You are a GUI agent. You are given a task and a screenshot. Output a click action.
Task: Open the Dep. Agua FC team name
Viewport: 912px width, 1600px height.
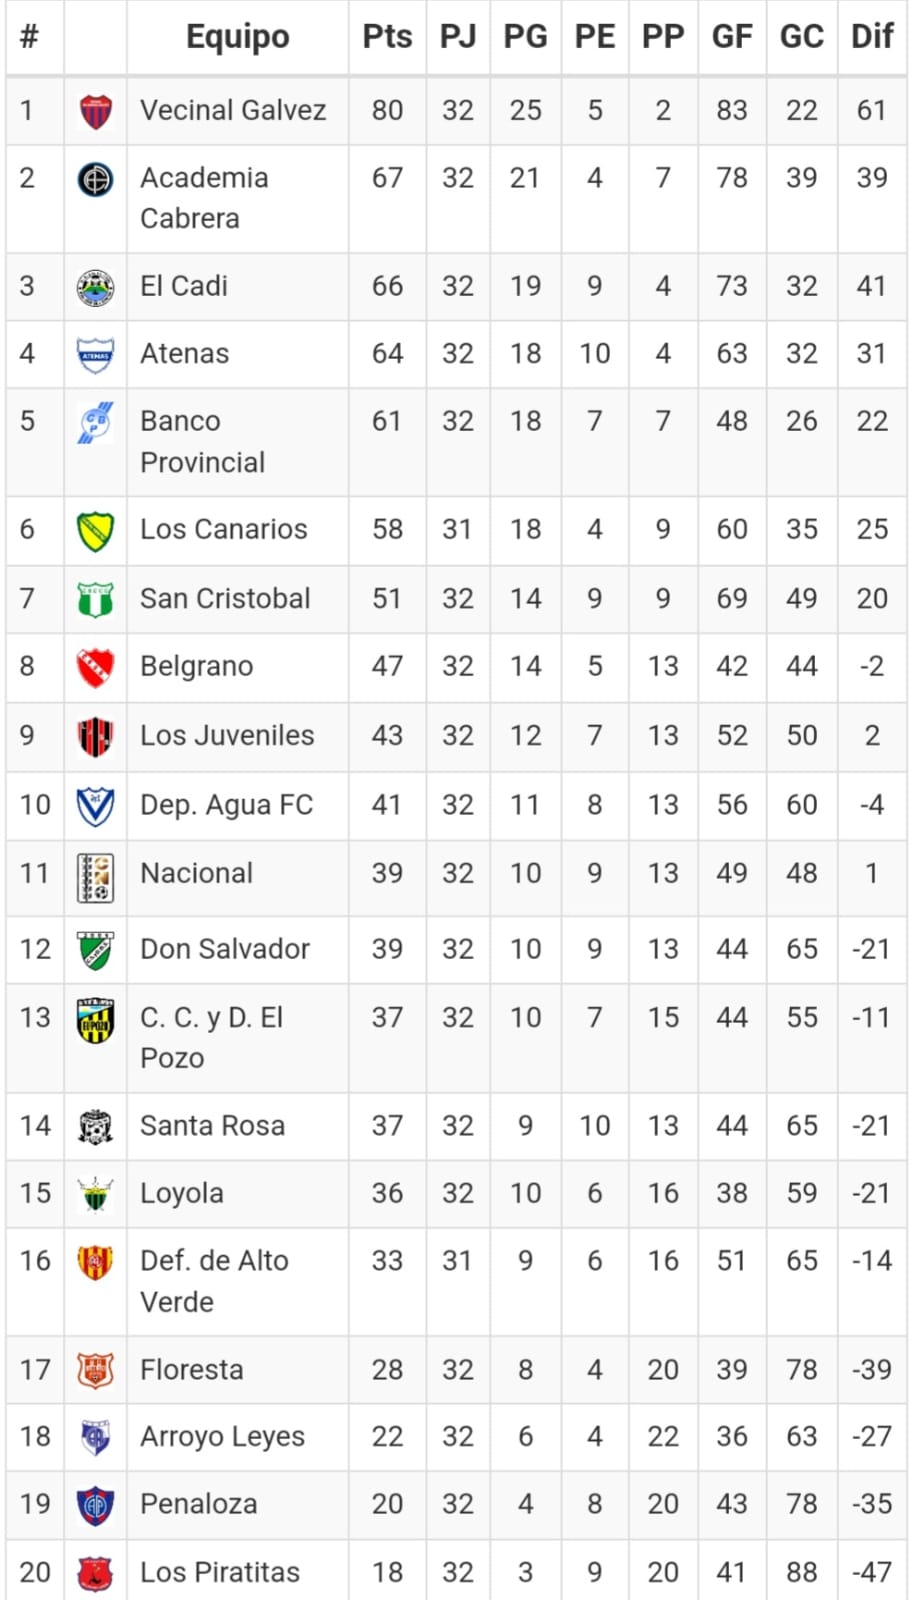[x=226, y=805]
